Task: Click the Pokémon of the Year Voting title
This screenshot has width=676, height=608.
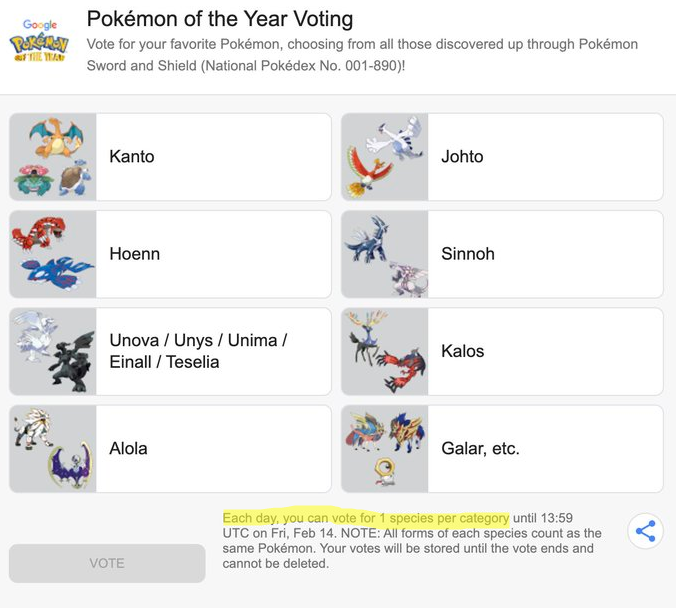Action: (x=220, y=19)
